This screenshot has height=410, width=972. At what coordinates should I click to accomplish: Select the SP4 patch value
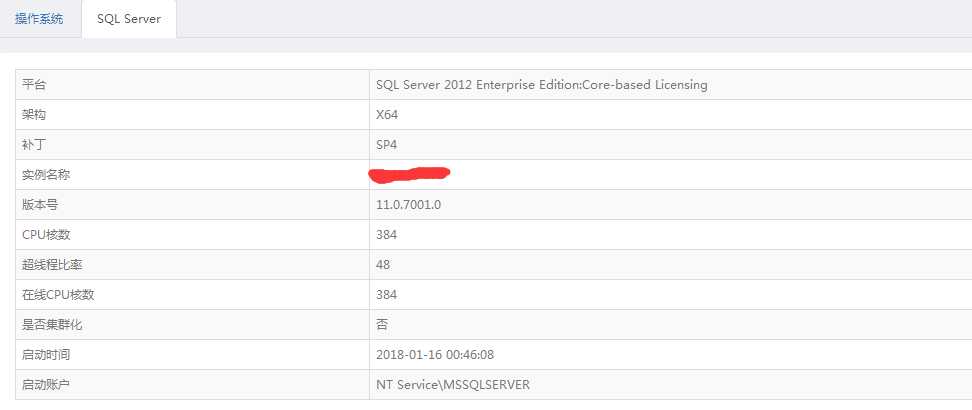[386, 145]
